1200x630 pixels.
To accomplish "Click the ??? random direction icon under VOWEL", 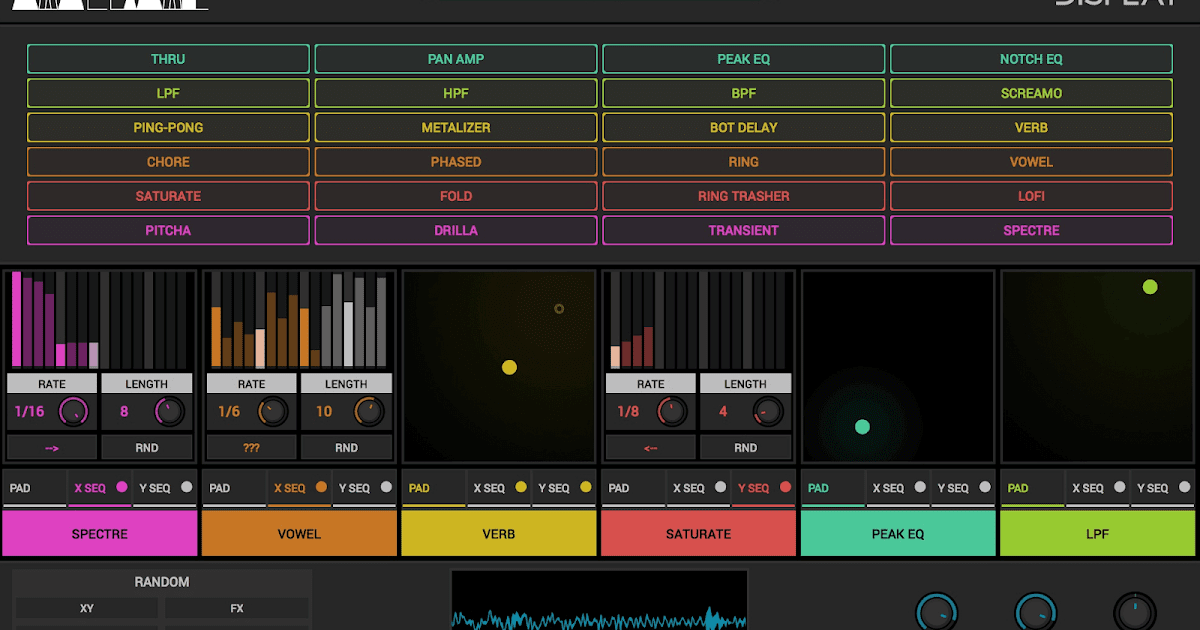I will click(251, 447).
